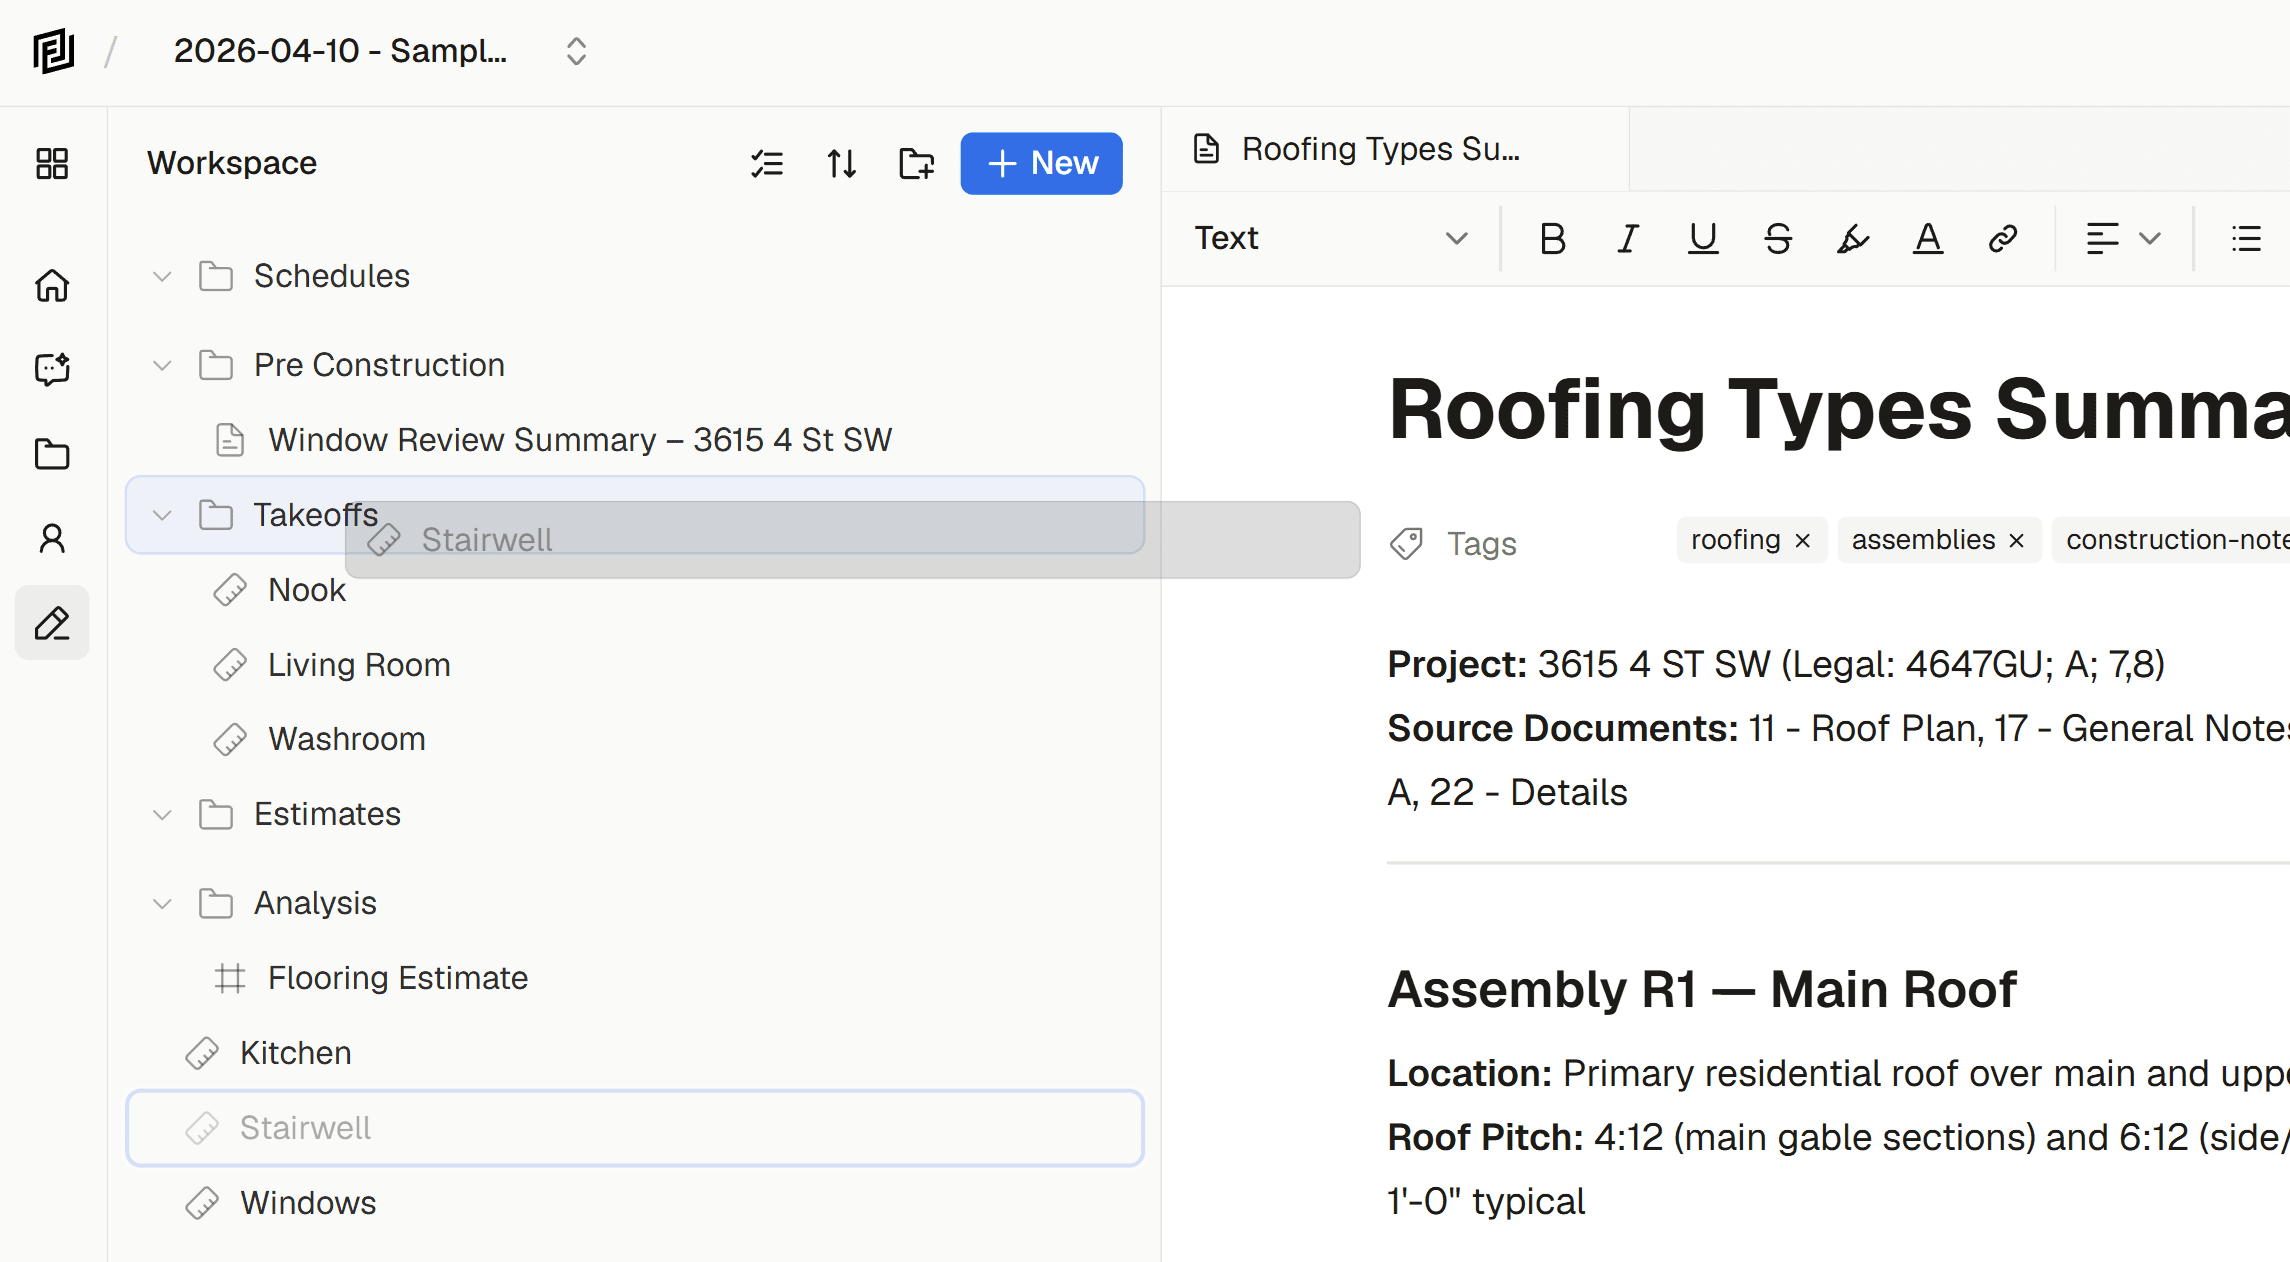2290x1262 pixels.
Task: Click the highlighter pen icon
Action: click(1852, 239)
